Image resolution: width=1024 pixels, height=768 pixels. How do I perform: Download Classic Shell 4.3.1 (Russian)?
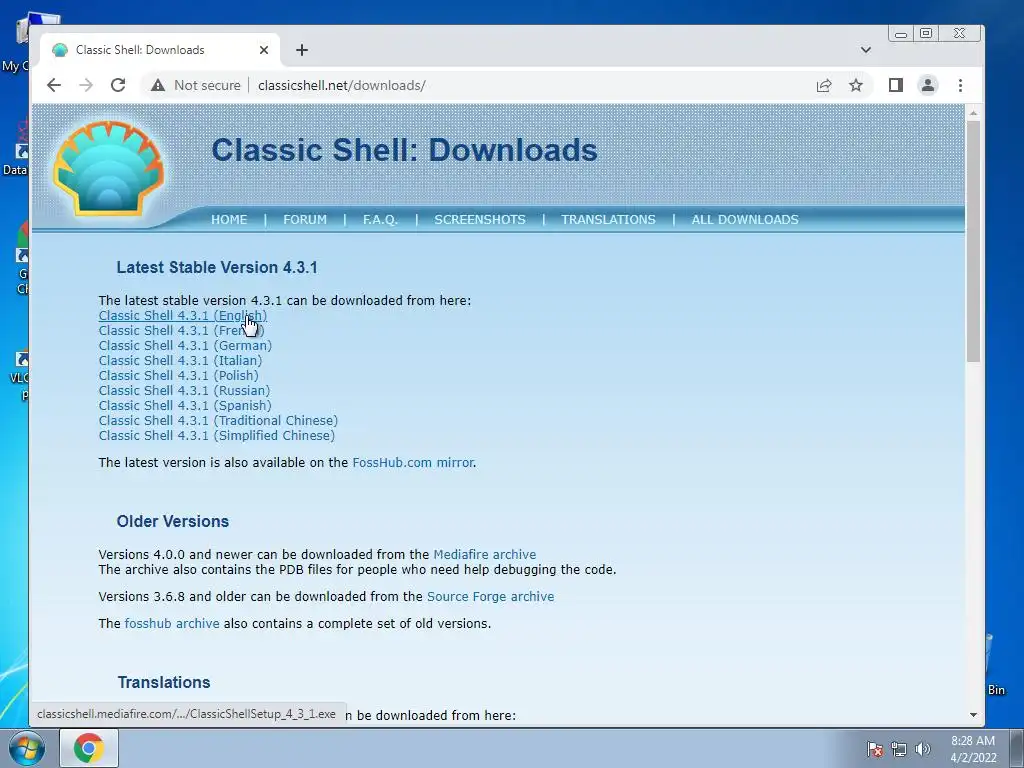coord(184,391)
